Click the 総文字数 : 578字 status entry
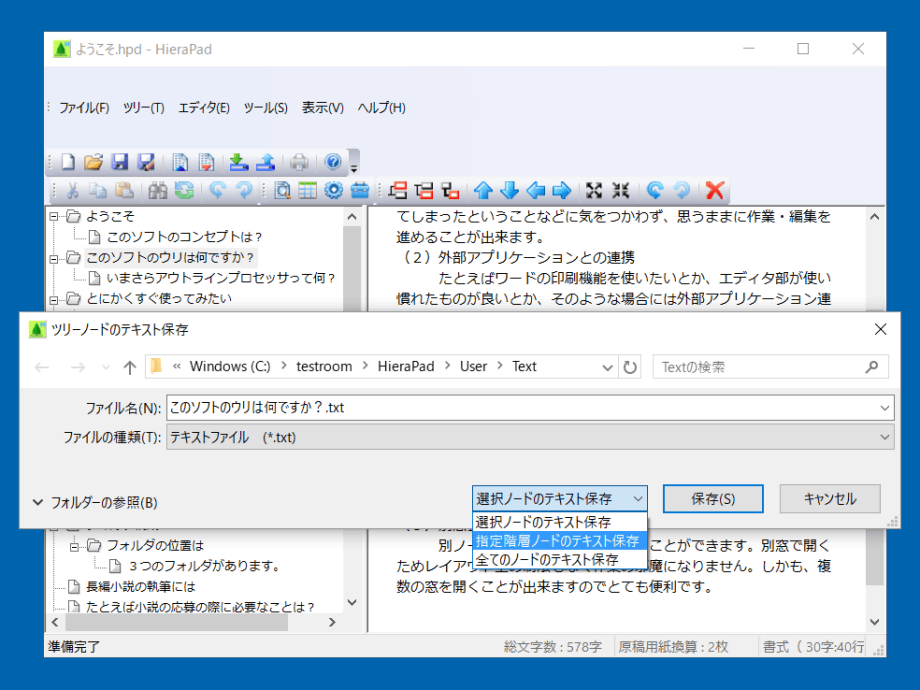 [552, 647]
